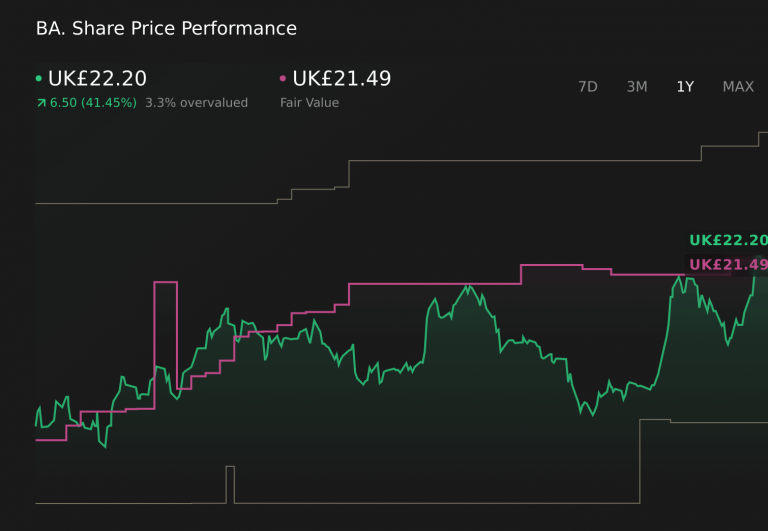Click the UK£21.49 fair value heading
The image size is (768, 531).
pos(341,79)
